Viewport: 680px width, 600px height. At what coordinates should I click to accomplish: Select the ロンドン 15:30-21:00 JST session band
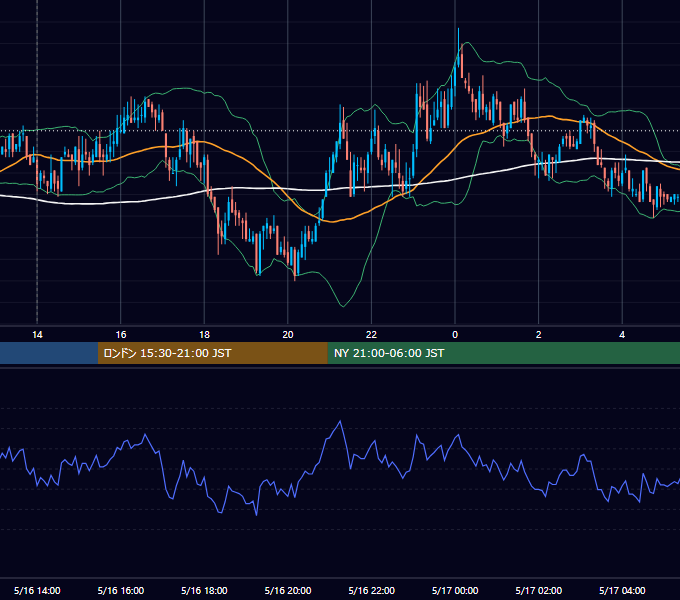tap(212, 353)
